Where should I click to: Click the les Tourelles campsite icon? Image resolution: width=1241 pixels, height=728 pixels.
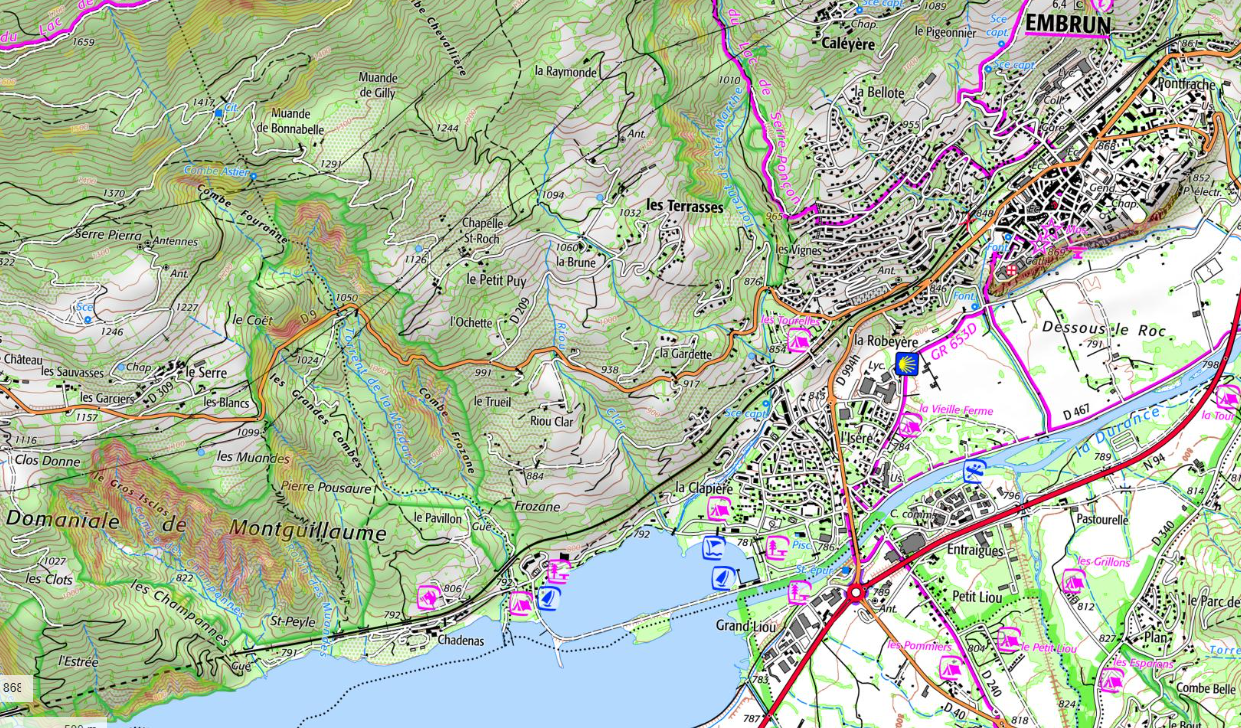797,341
